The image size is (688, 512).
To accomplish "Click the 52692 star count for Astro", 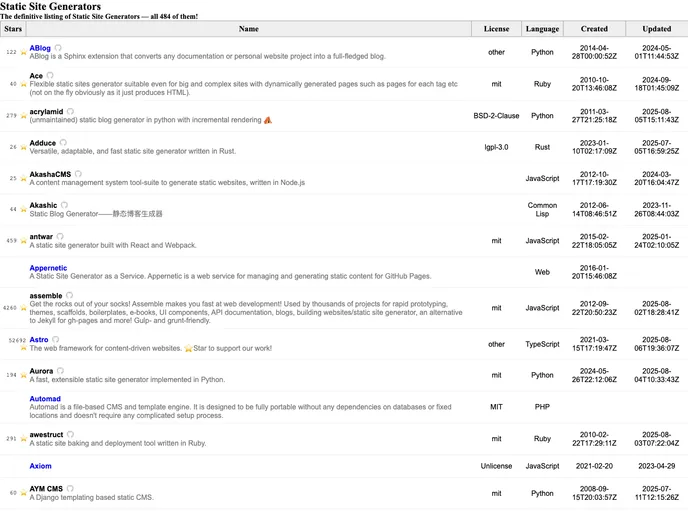I will 18,340.
